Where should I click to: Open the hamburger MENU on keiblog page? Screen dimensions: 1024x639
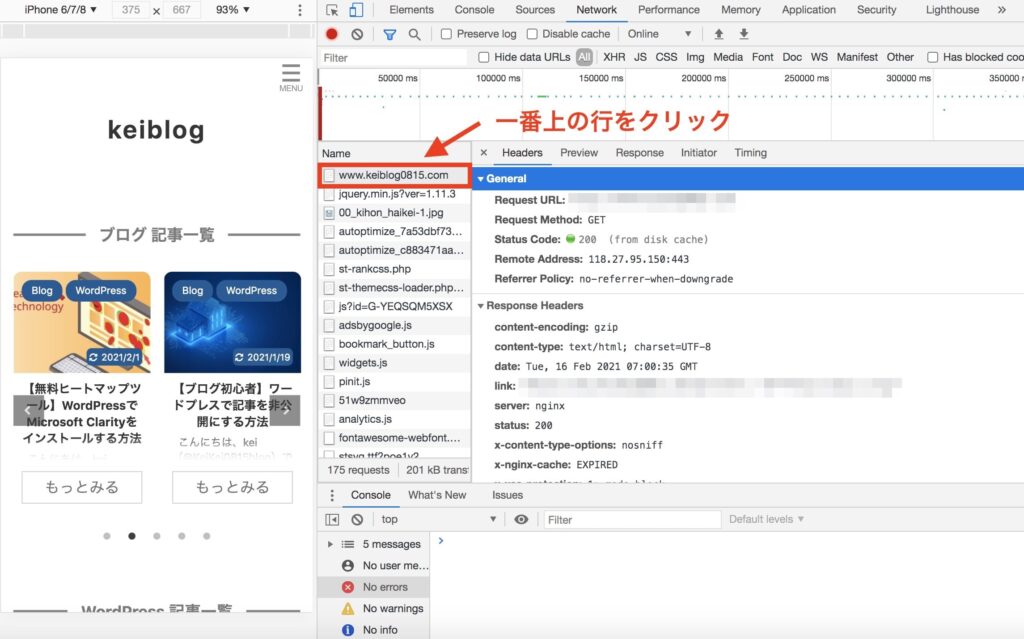pyautogui.click(x=291, y=78)
